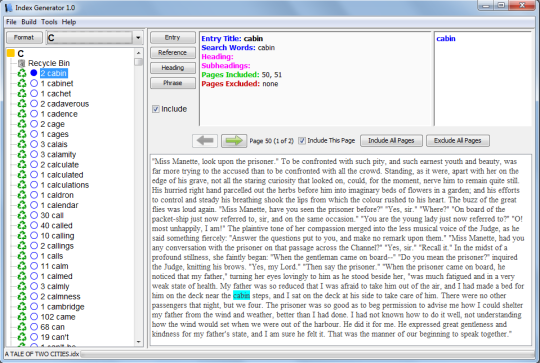Select the circle toggle for 68 can
The height and width of the screenshot is (363, 540).
pyautogui.click(x=34, y=327)
